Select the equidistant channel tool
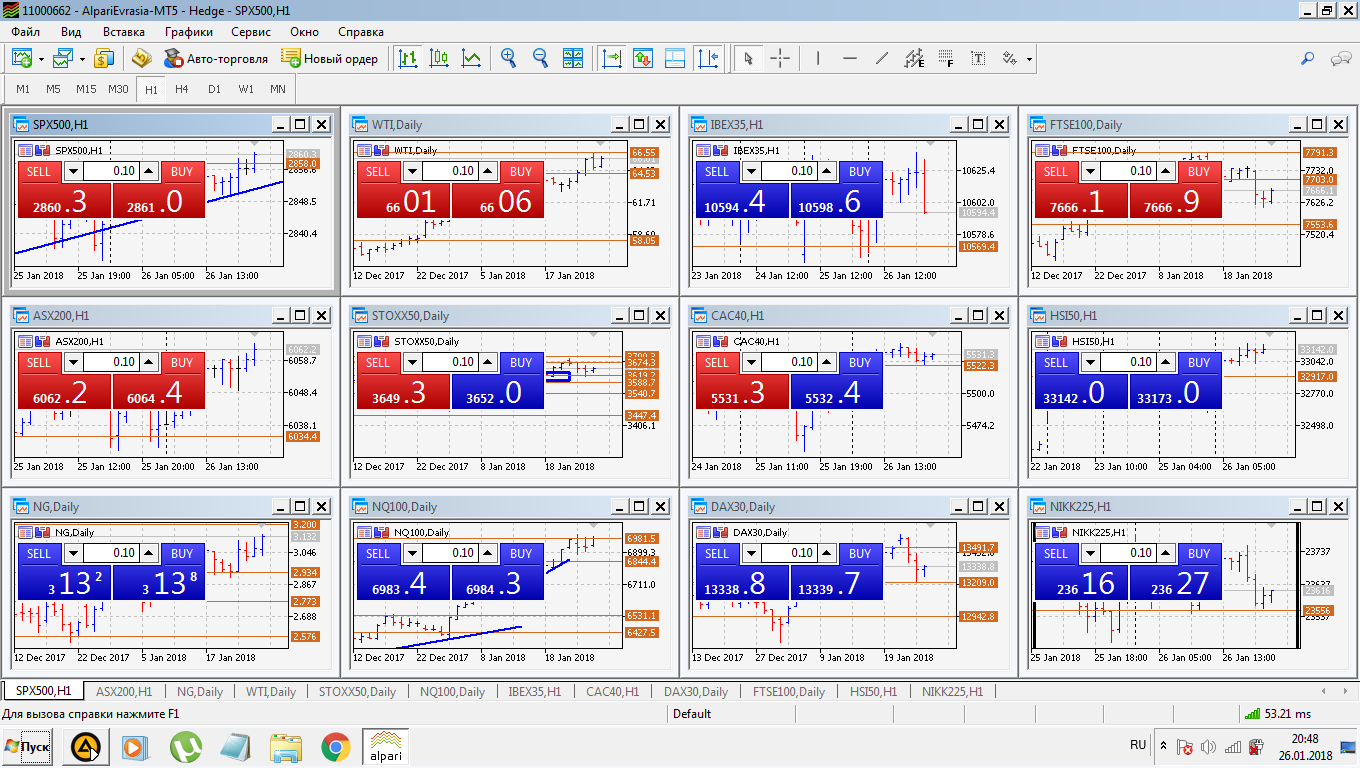1360x768 pixels. [914, 58]
